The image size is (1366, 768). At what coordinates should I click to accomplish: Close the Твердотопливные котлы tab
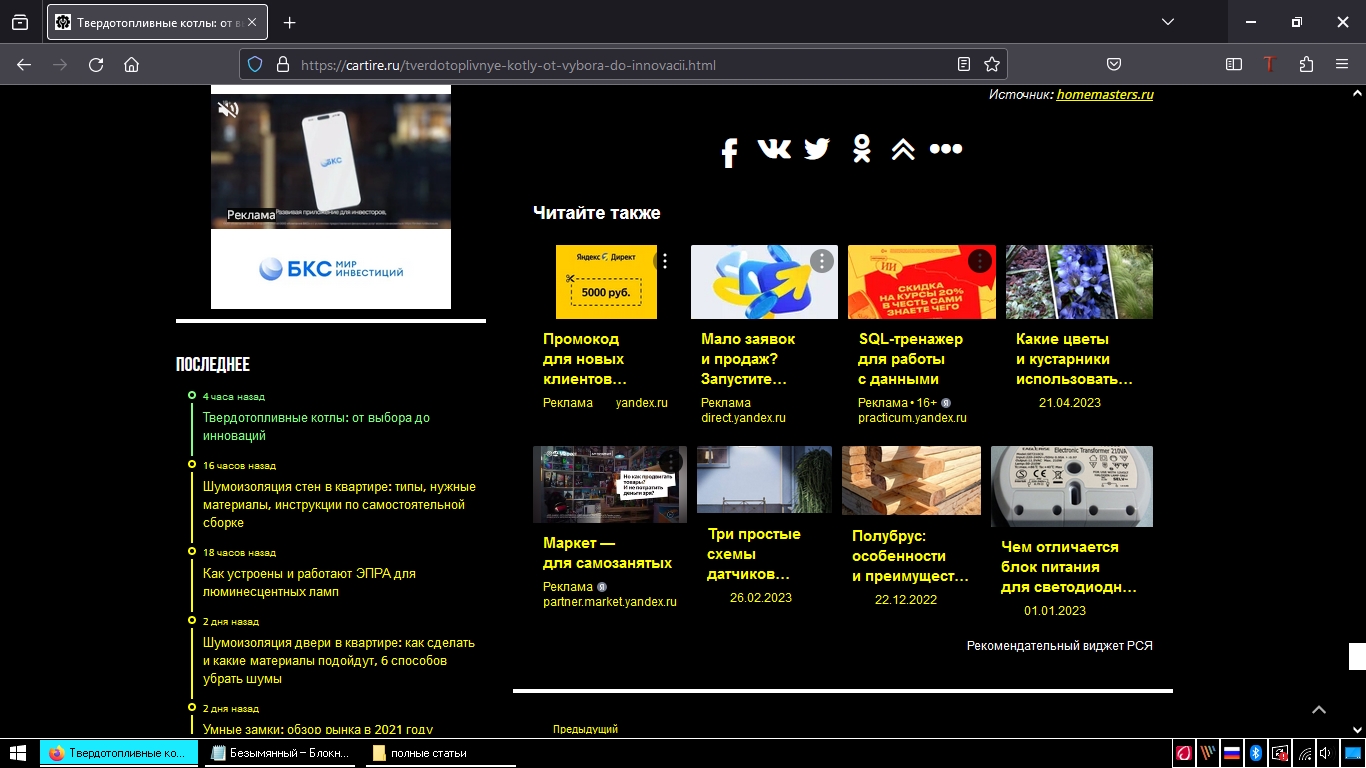[252, 22]
